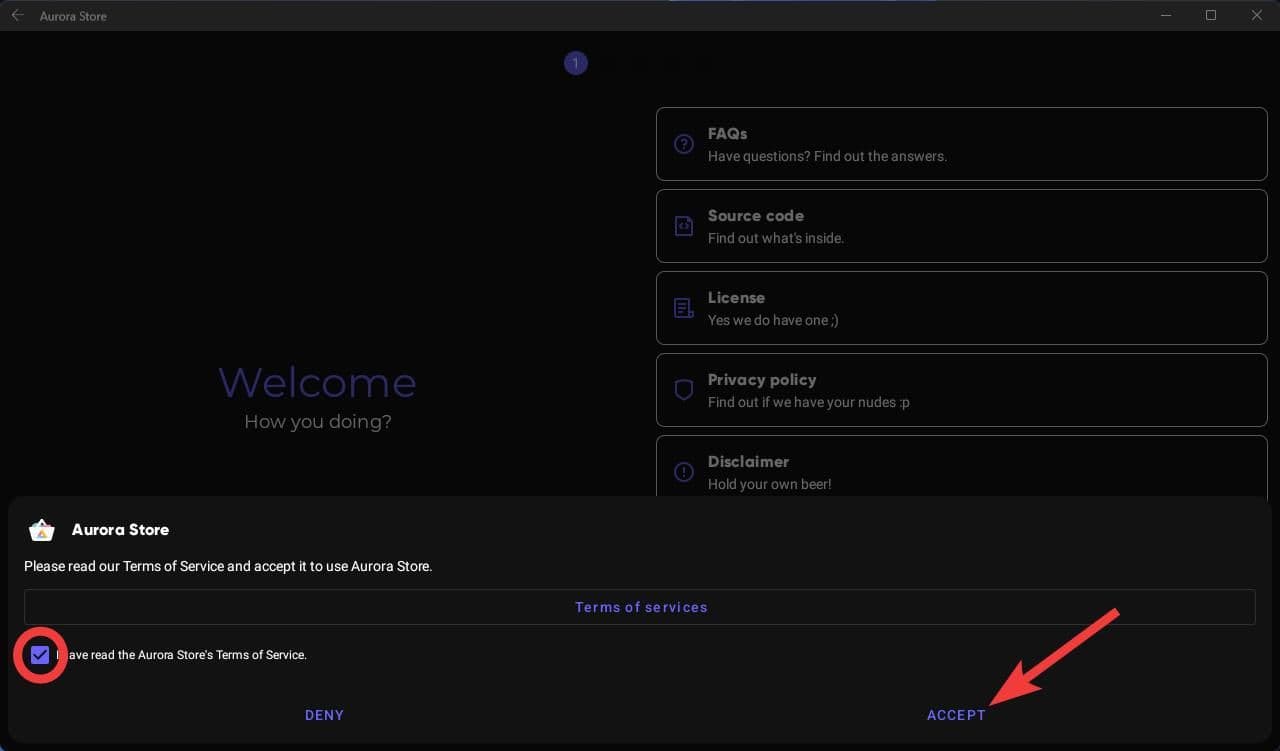Image resolution: width=1280 pixels, height=751 pixels.
Task: Click the FAQs question mark icon
Action: [x=684, y=144]
